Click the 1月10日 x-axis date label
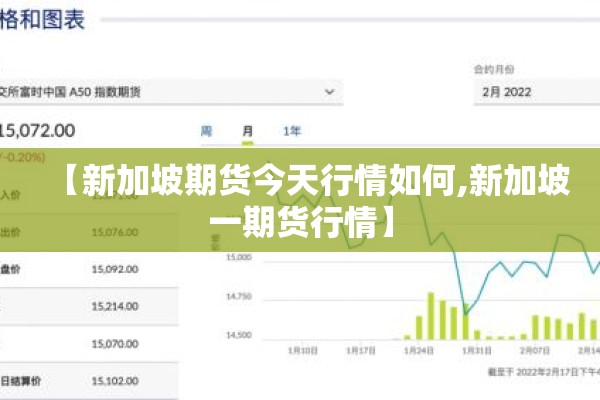Viewport: 600px width, 400px height. [303, 351]
